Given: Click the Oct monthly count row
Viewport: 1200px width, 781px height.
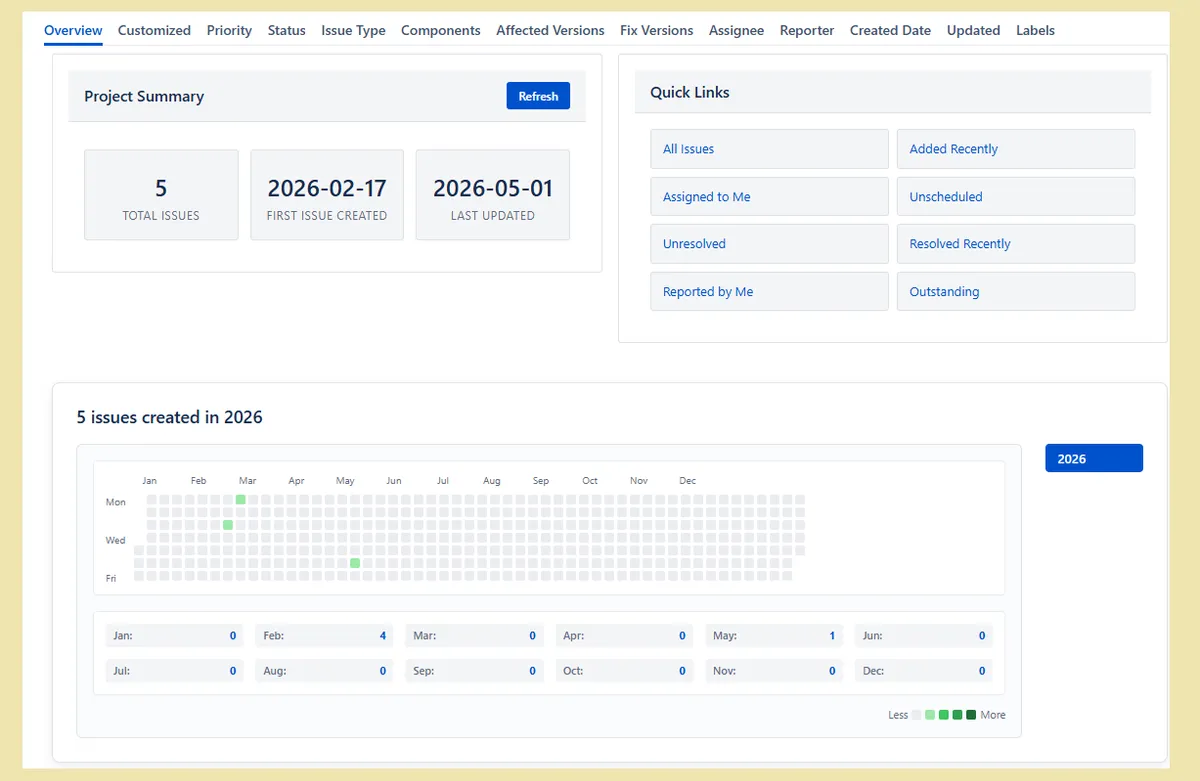Looking at the screenshot, I should coord(624,671).
